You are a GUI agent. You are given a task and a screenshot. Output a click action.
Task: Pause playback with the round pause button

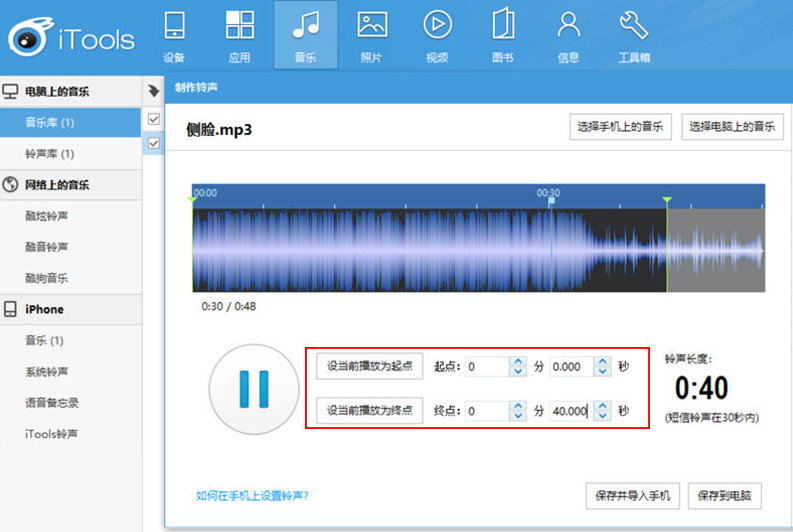[253, 388]
